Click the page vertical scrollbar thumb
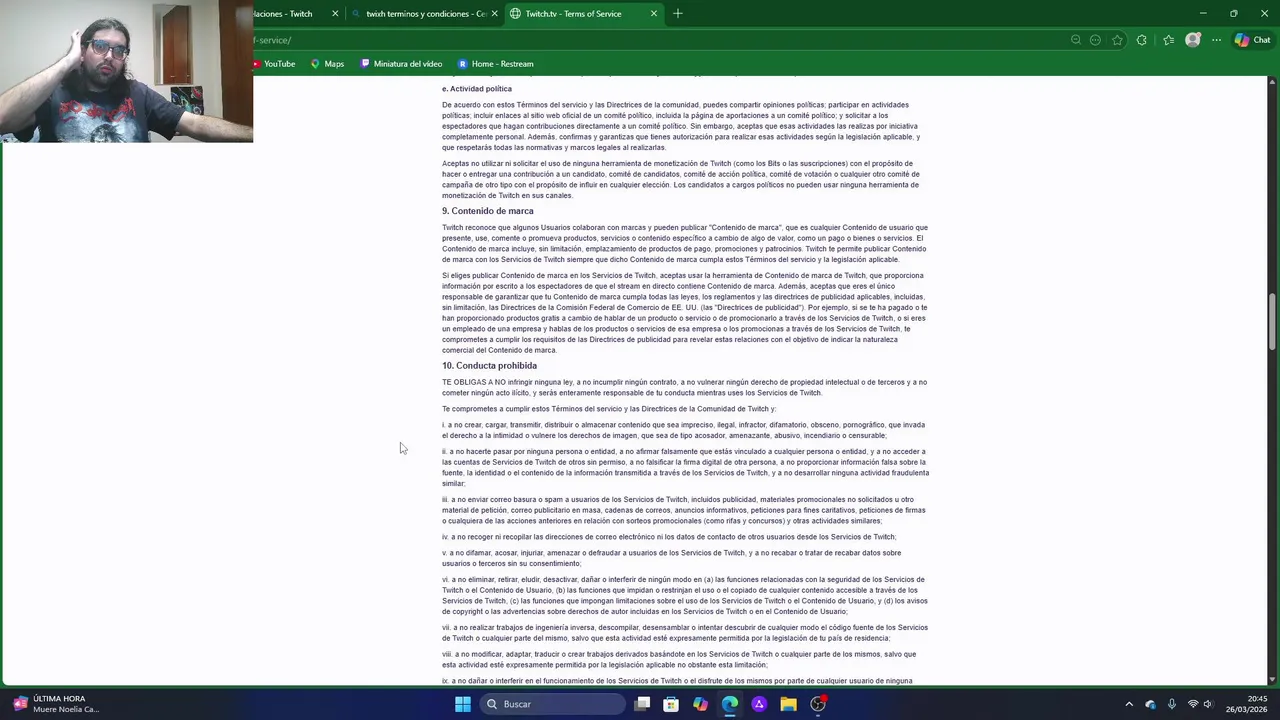 1273,321
